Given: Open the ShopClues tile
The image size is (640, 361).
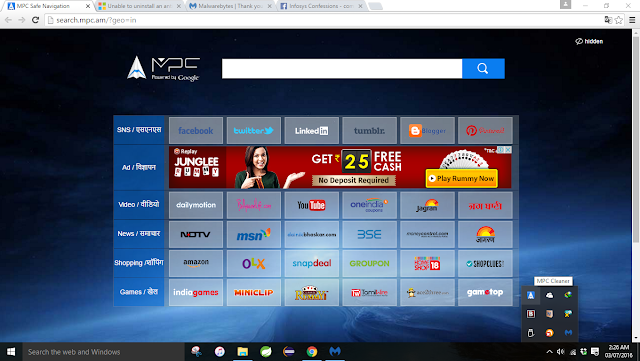Looking at the screenshot, I should 485,263.
